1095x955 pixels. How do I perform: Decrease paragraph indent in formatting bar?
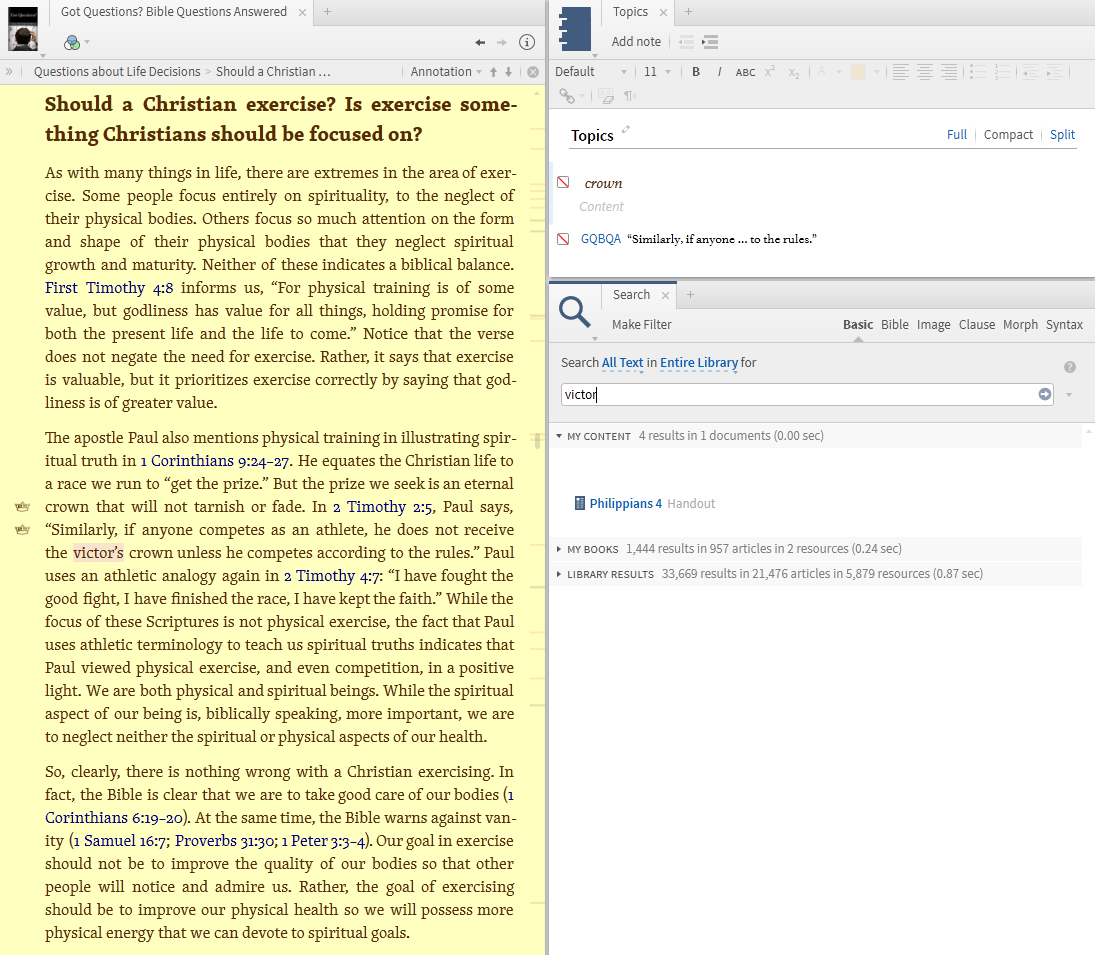coord(1031,72)
